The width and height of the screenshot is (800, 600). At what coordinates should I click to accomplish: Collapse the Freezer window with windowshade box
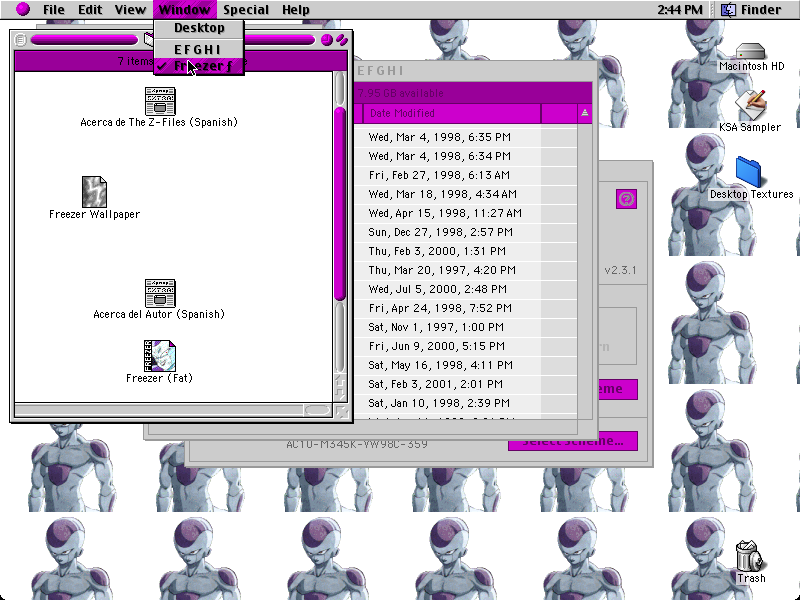[342, 40]
